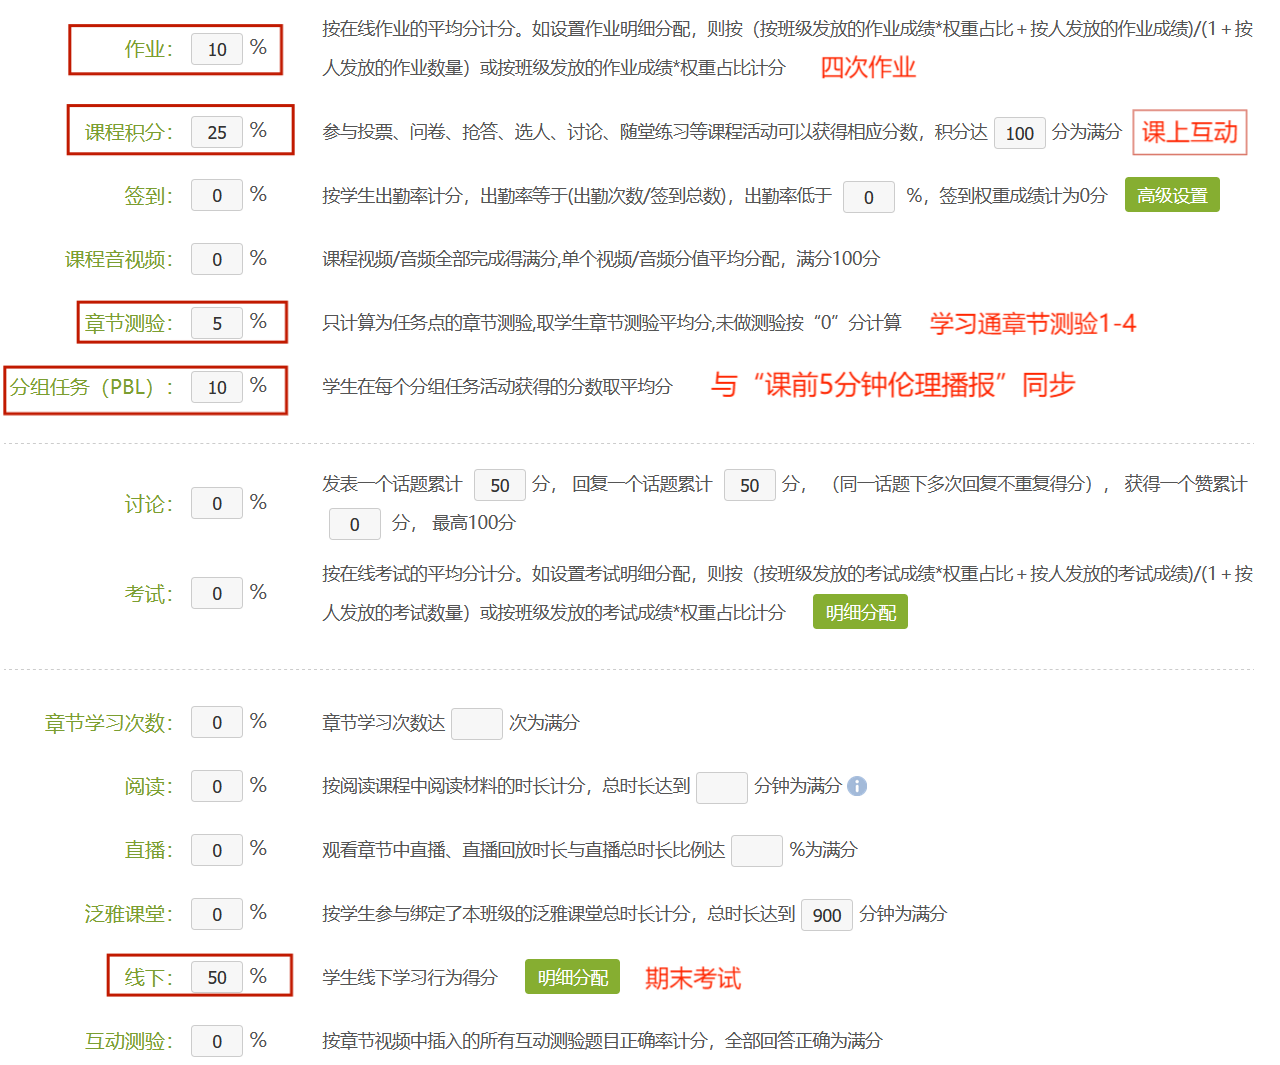Click the 积分达 full-score input showing 100
Image resolution: width=1280 pixels, height=1065 pixels.
pos(1019,132)
